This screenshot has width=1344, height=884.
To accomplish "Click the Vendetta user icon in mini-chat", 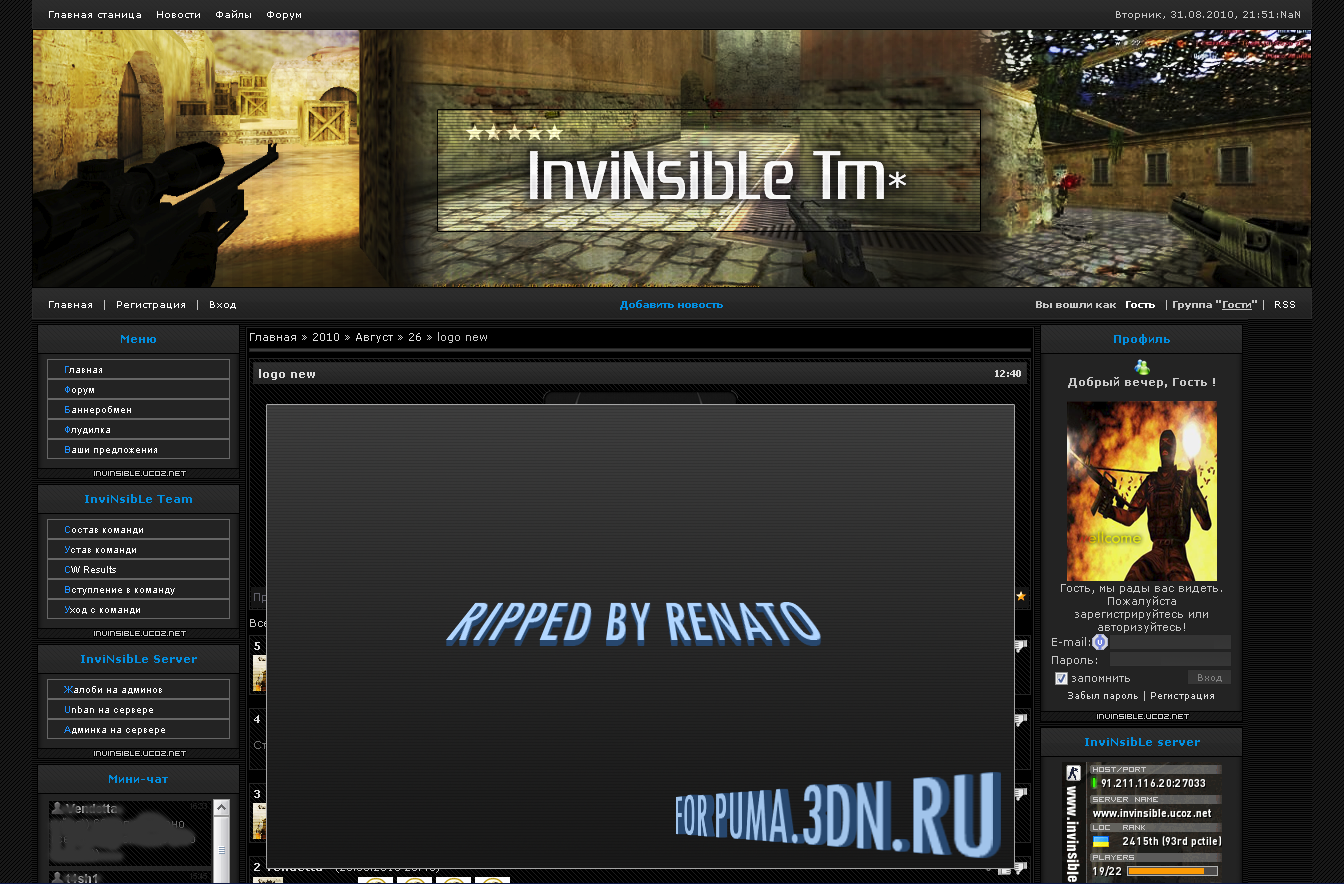I will [x=58, y=807].
